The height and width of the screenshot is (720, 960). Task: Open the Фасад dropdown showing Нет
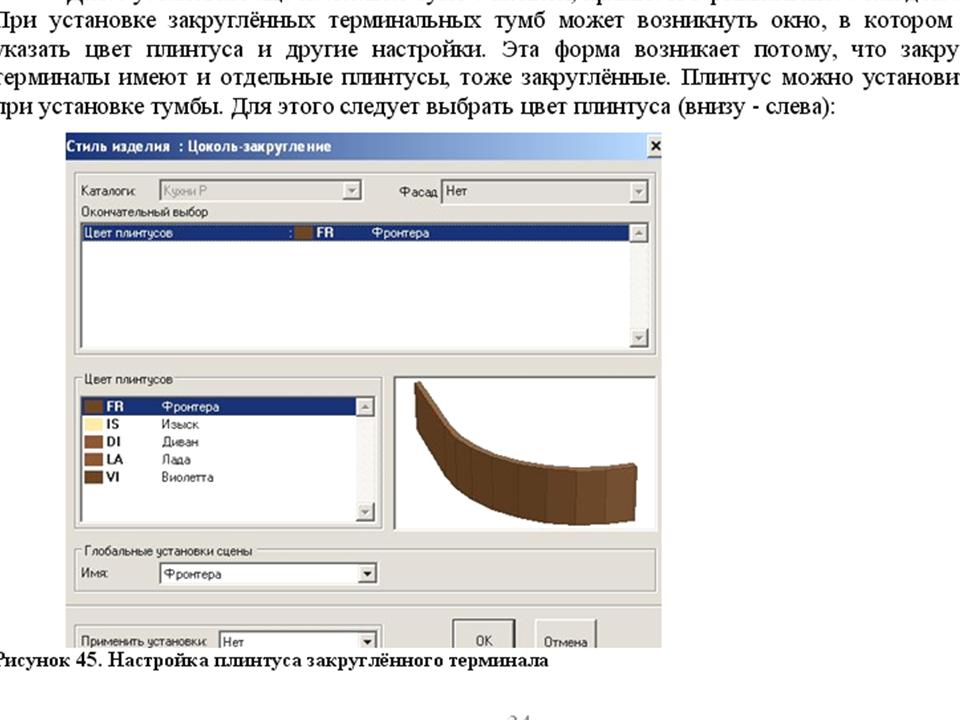639,192
